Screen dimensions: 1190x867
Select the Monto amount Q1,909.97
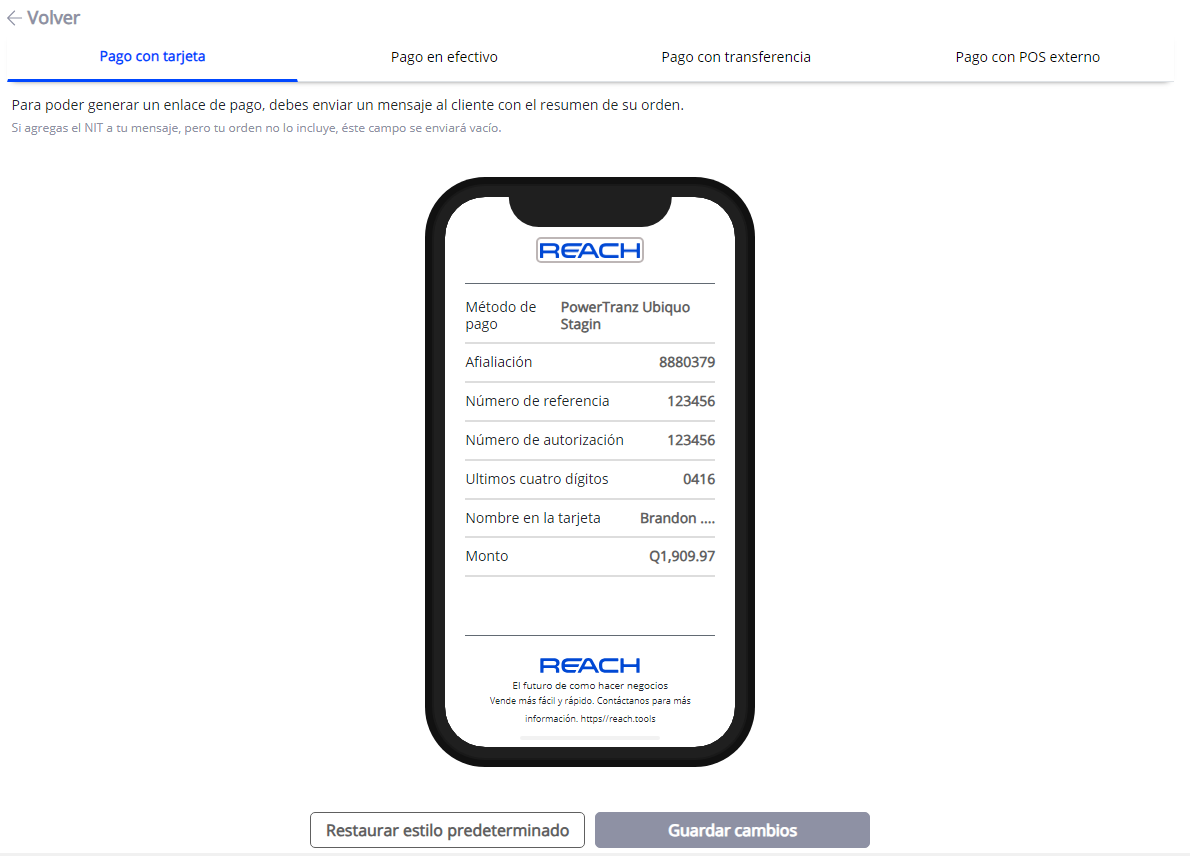point(682,556)
